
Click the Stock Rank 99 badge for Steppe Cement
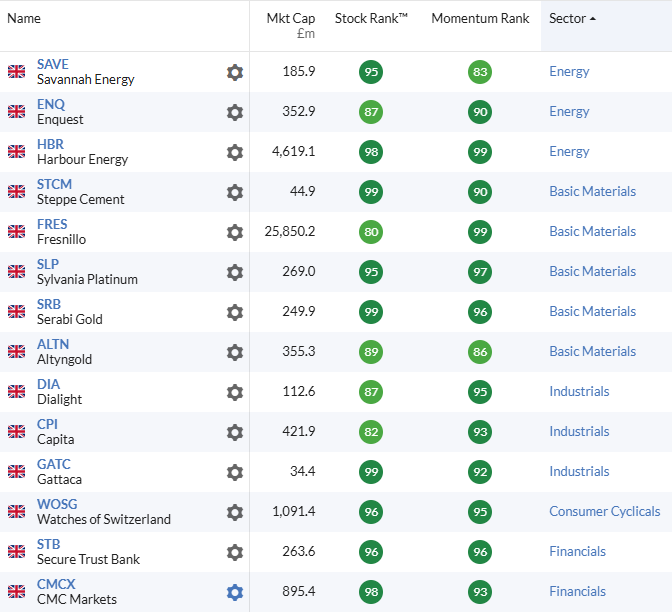pyautogui.click(x=371, y=192)
